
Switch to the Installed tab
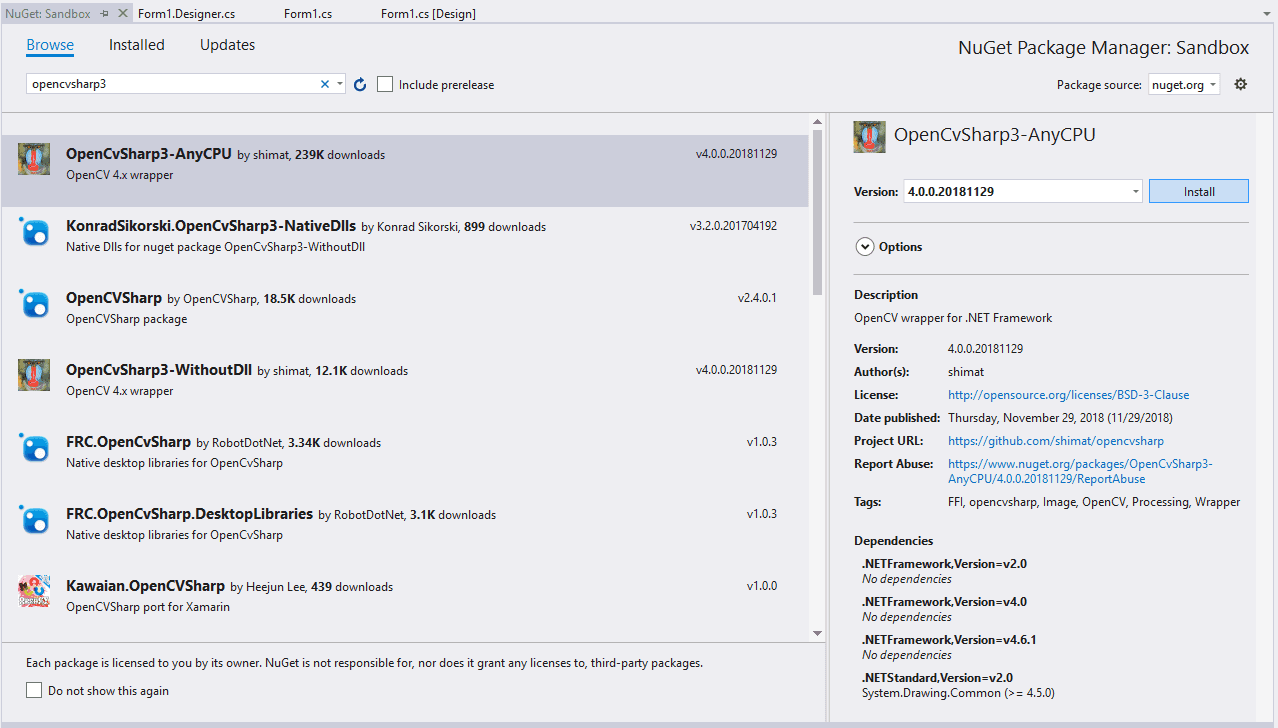pos(136,44)
